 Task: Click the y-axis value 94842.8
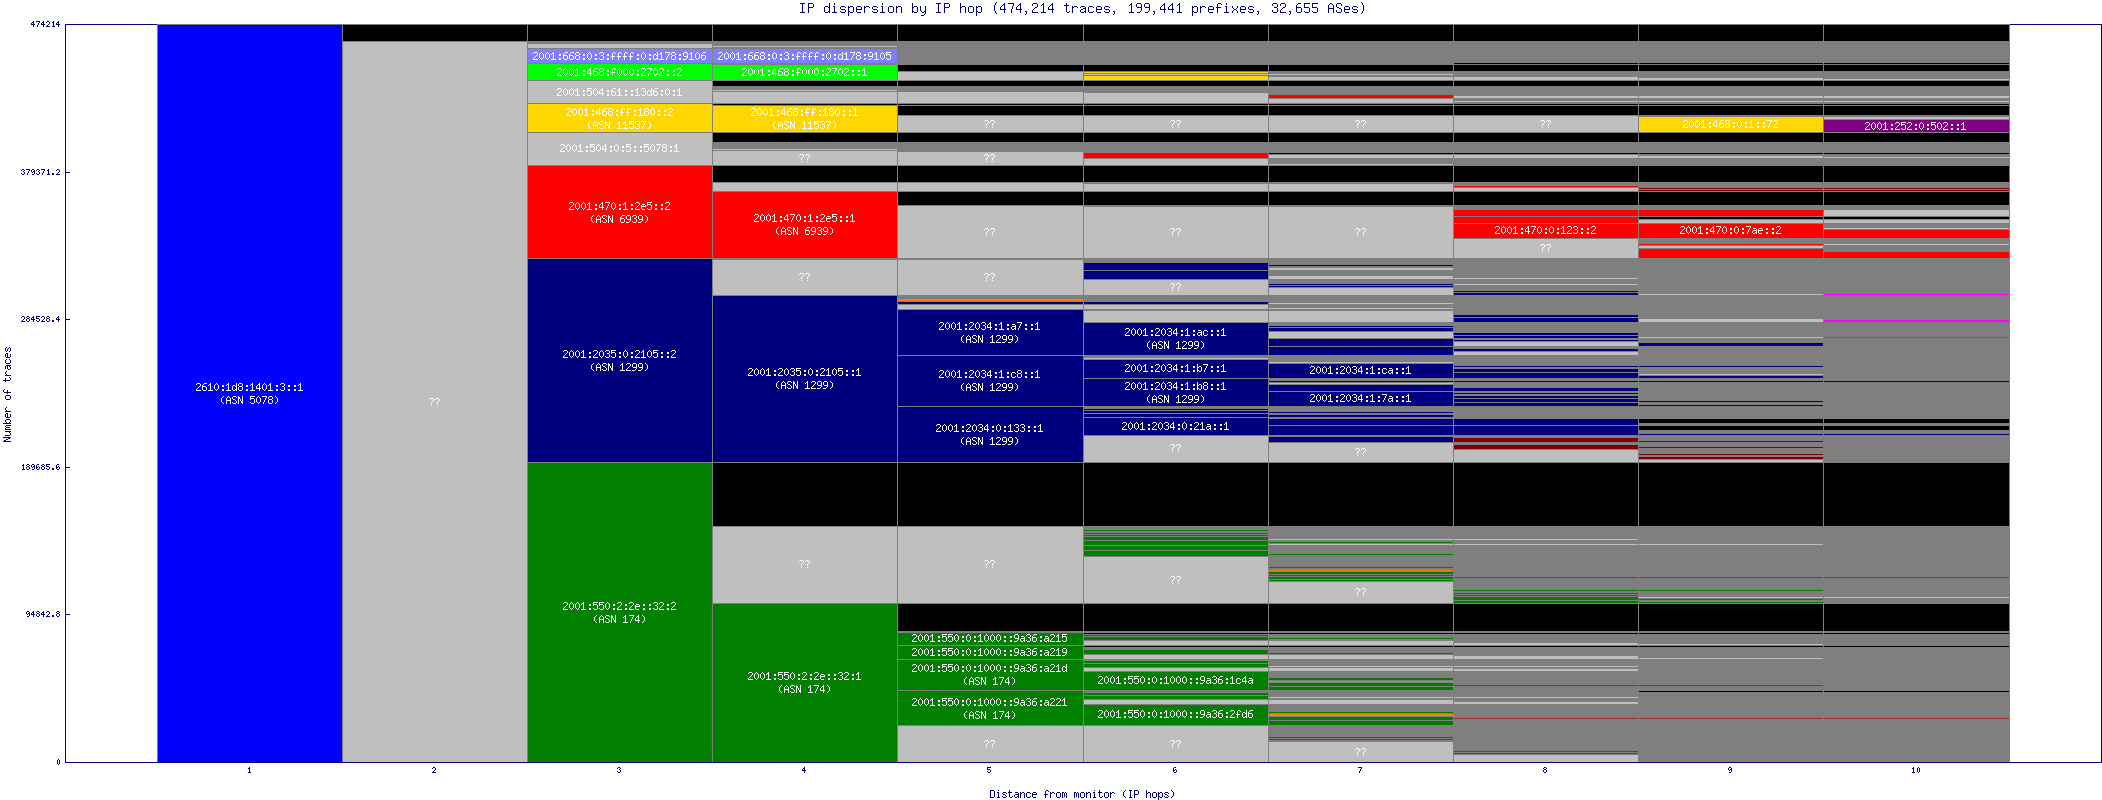point(43,614)
